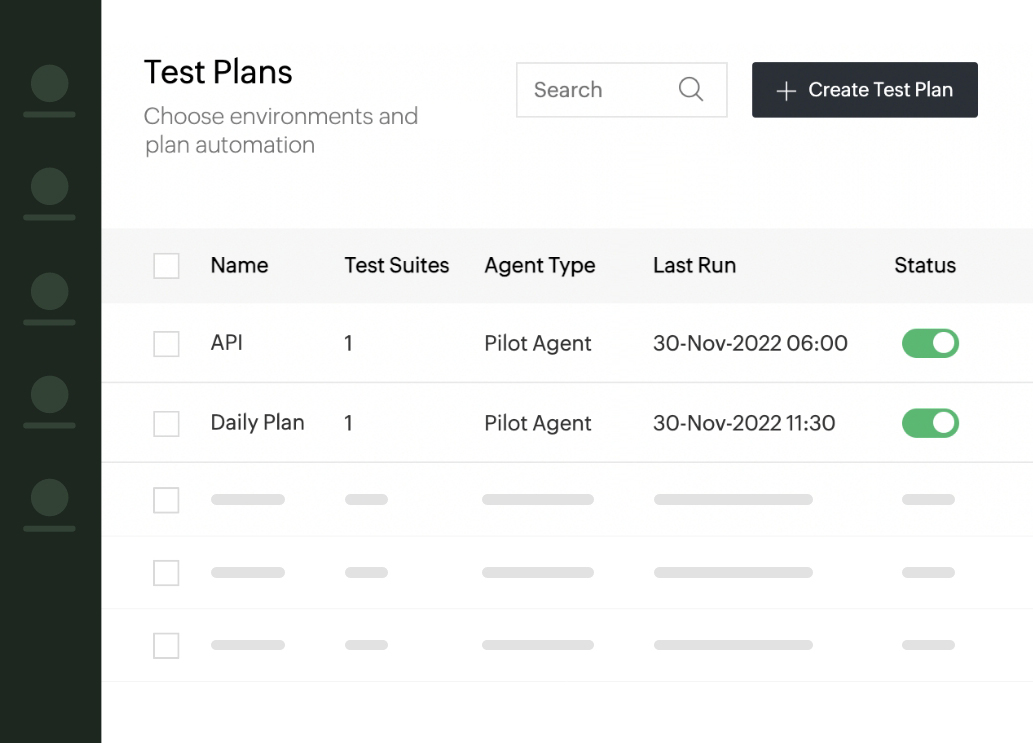Sort by the Name column header
This screenshot has height=743, width=1033.
click(239, 266)
